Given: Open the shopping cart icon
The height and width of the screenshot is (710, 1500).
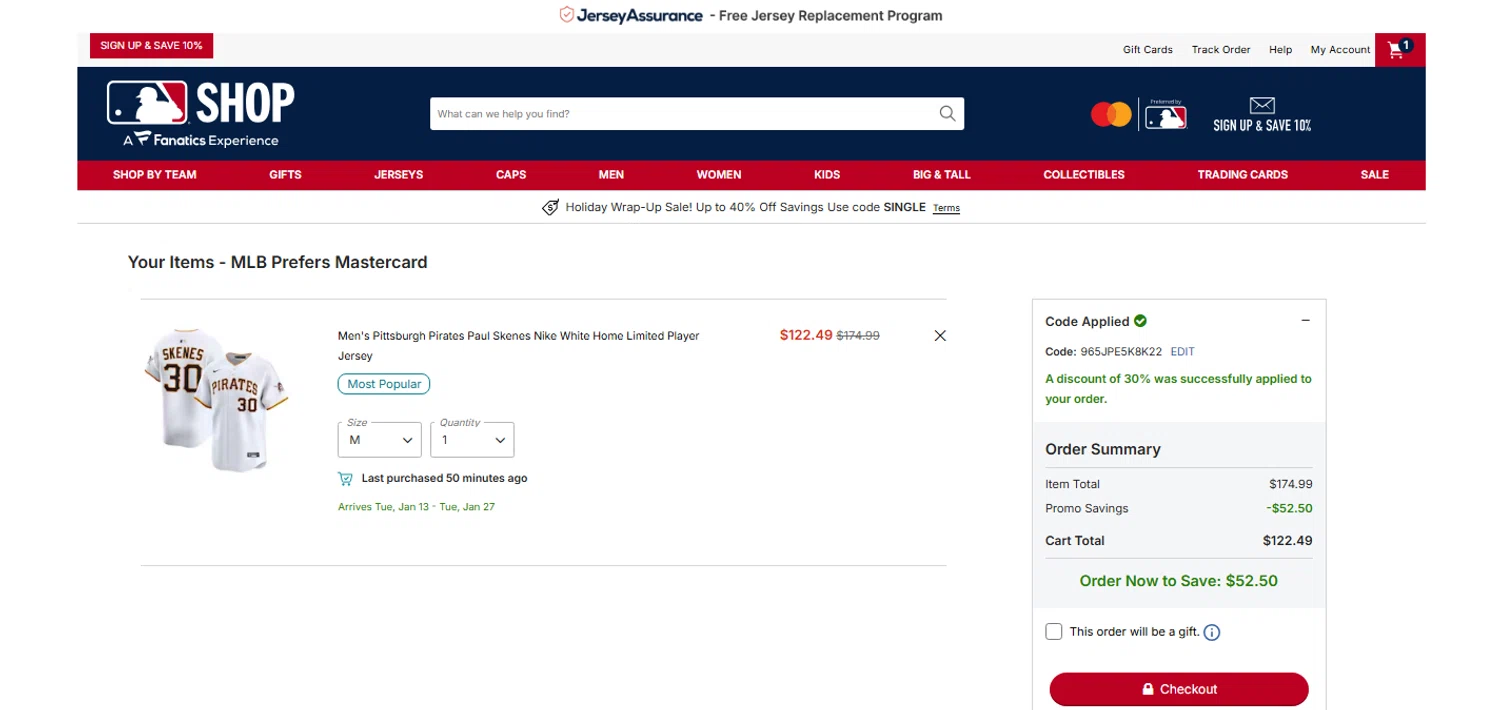Looking at the screenshot, I should click(x=1399, y=50).
